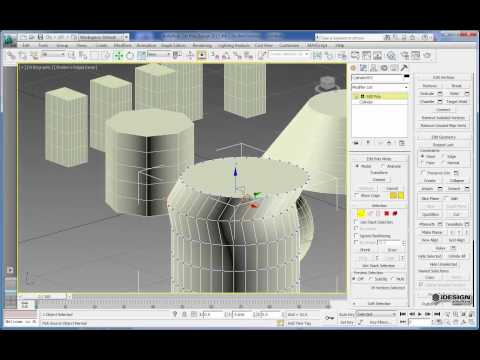Screen dimensions: 480x360
Task: Click the ViewCube in viewport corner
Action: [x=326, y=83]
